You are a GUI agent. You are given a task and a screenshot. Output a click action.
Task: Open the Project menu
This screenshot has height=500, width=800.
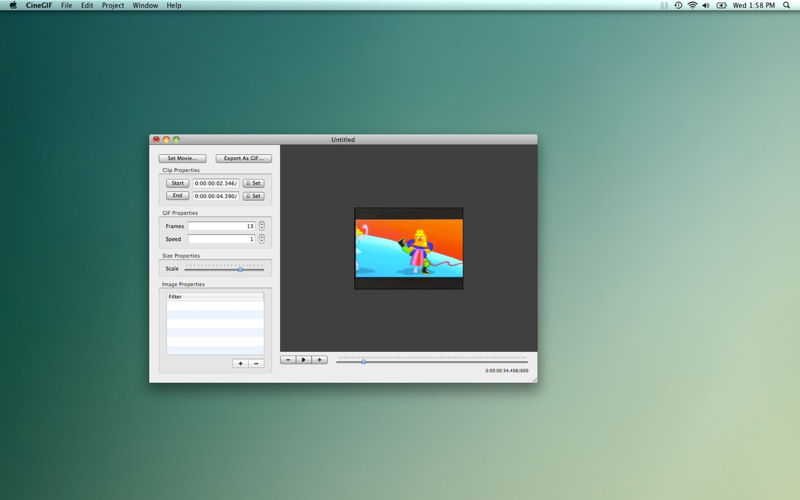click(113, 5)
